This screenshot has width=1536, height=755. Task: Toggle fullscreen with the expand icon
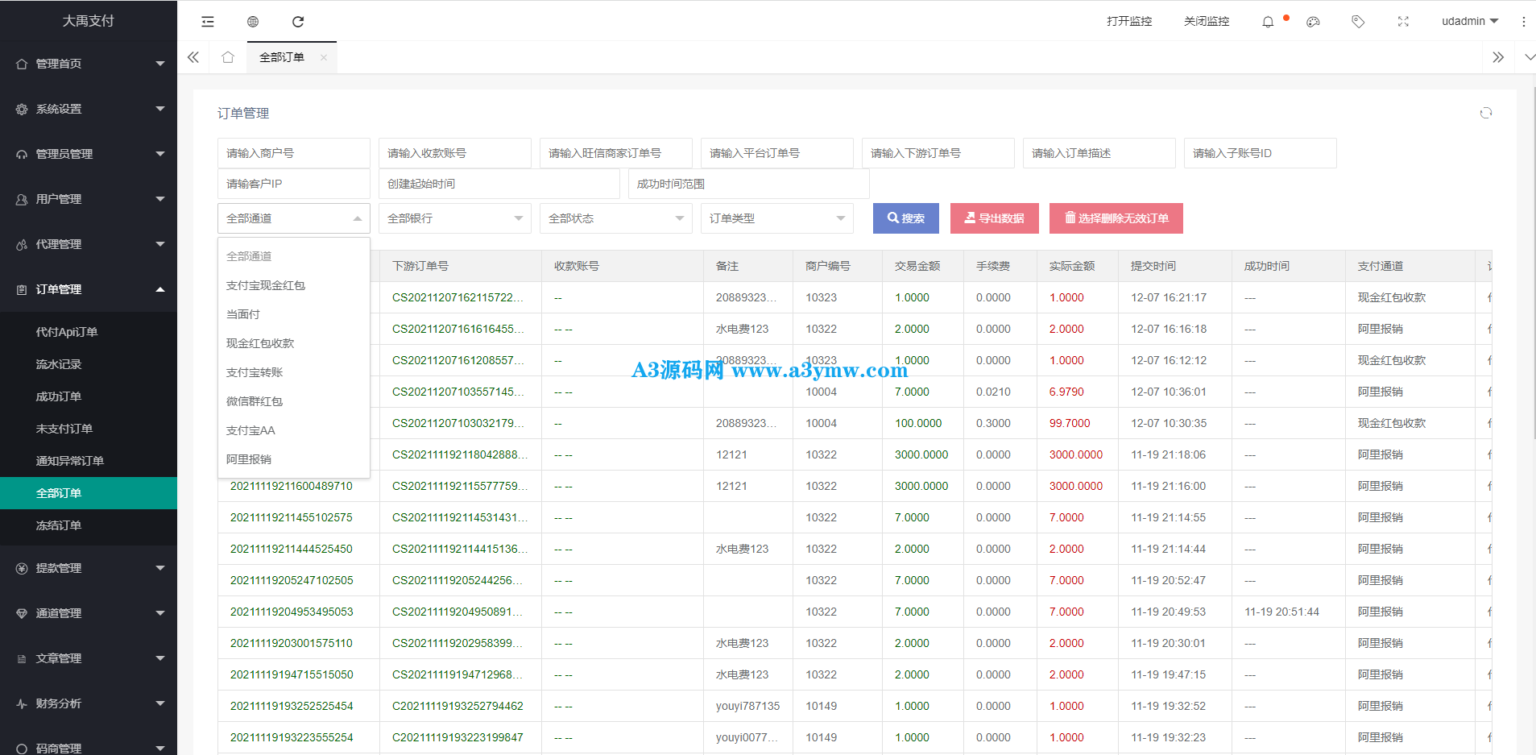pyautogui.click(x=1403, y=21)
